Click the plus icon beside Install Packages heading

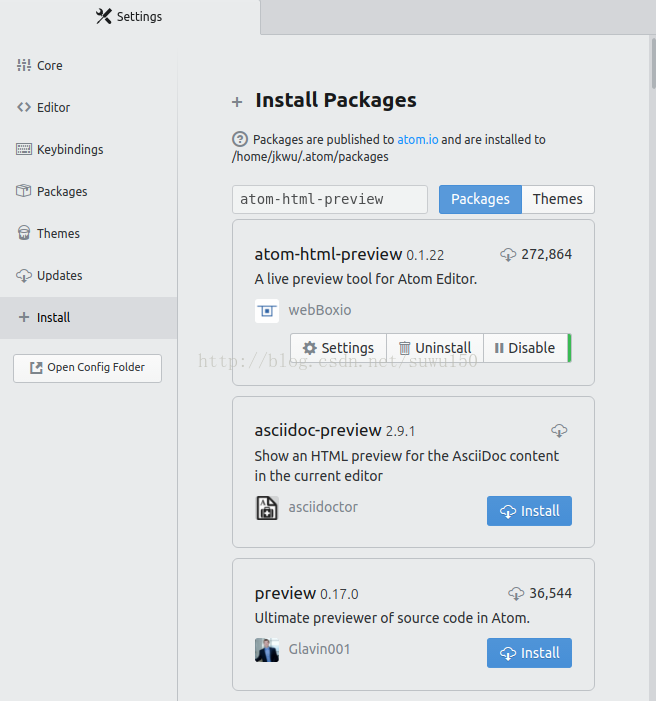(237, 102)
